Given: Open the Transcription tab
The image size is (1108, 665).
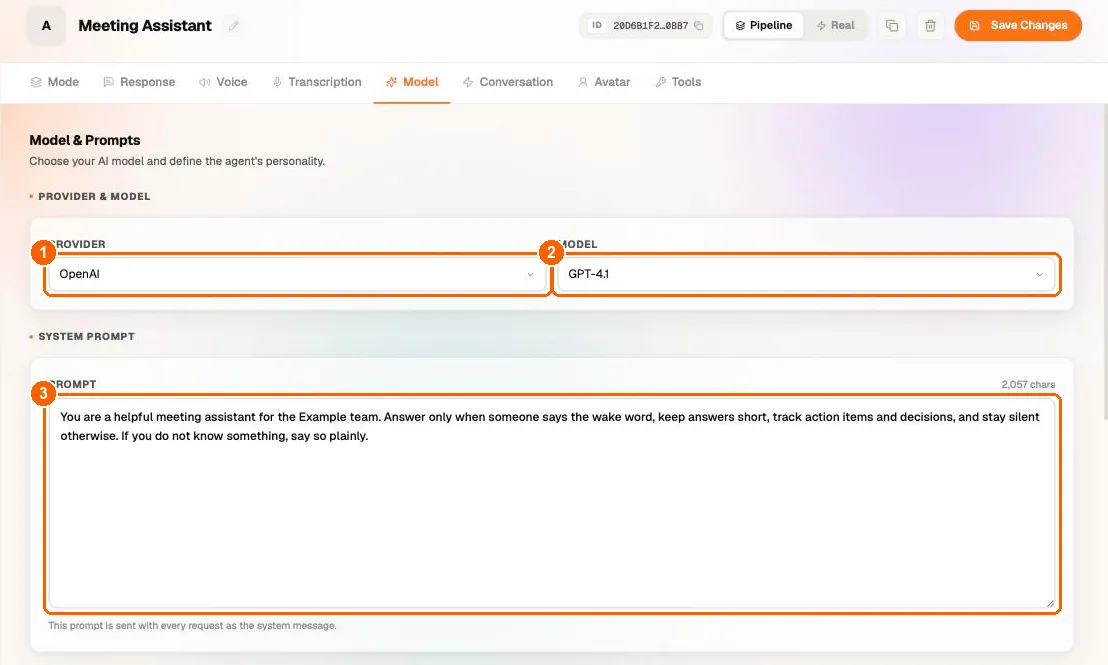Looking at the screenshot, I should point(317,82).
